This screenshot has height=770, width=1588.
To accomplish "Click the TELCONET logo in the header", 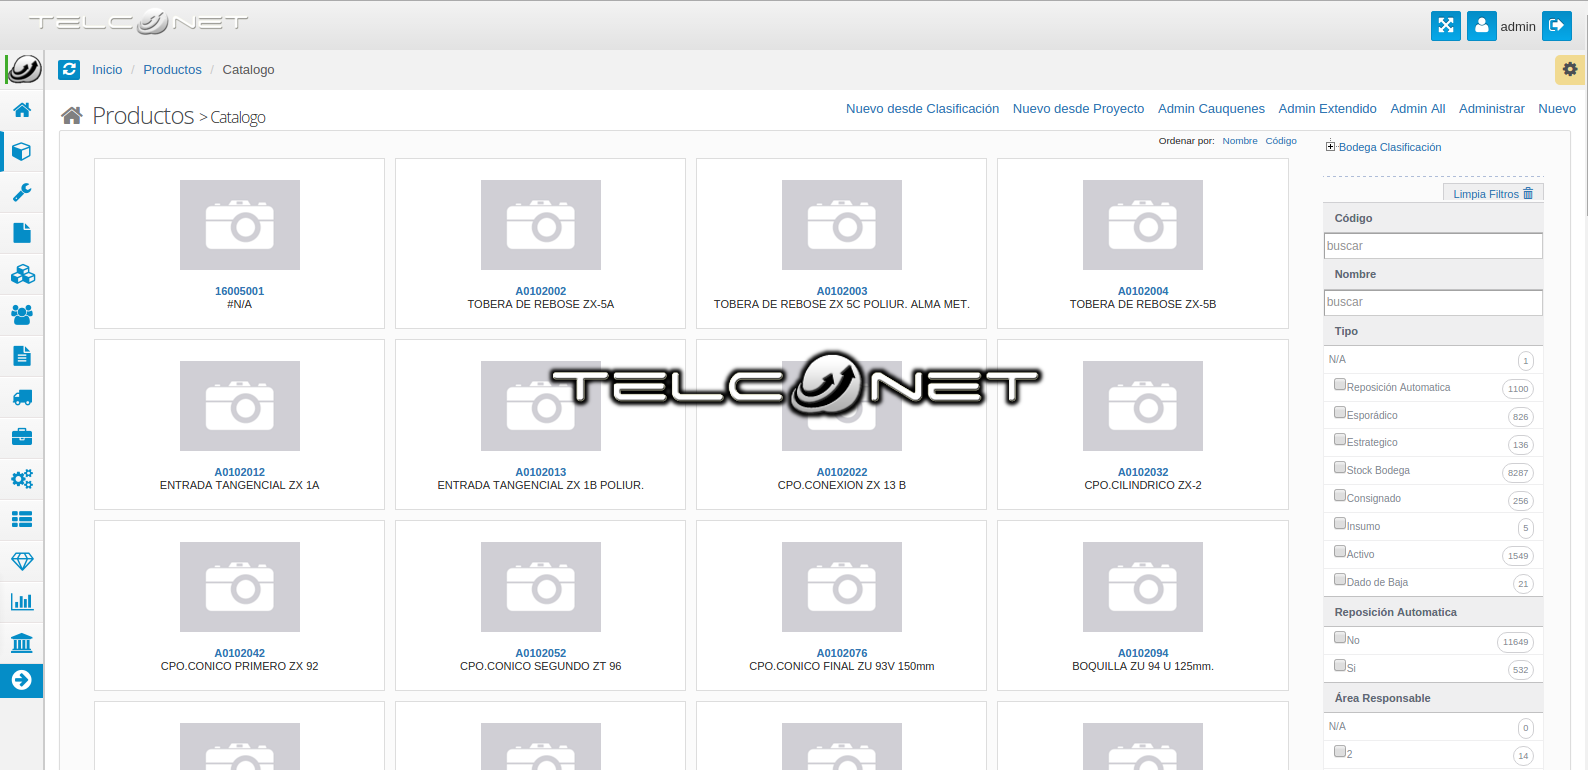I will tap(139, 22).
